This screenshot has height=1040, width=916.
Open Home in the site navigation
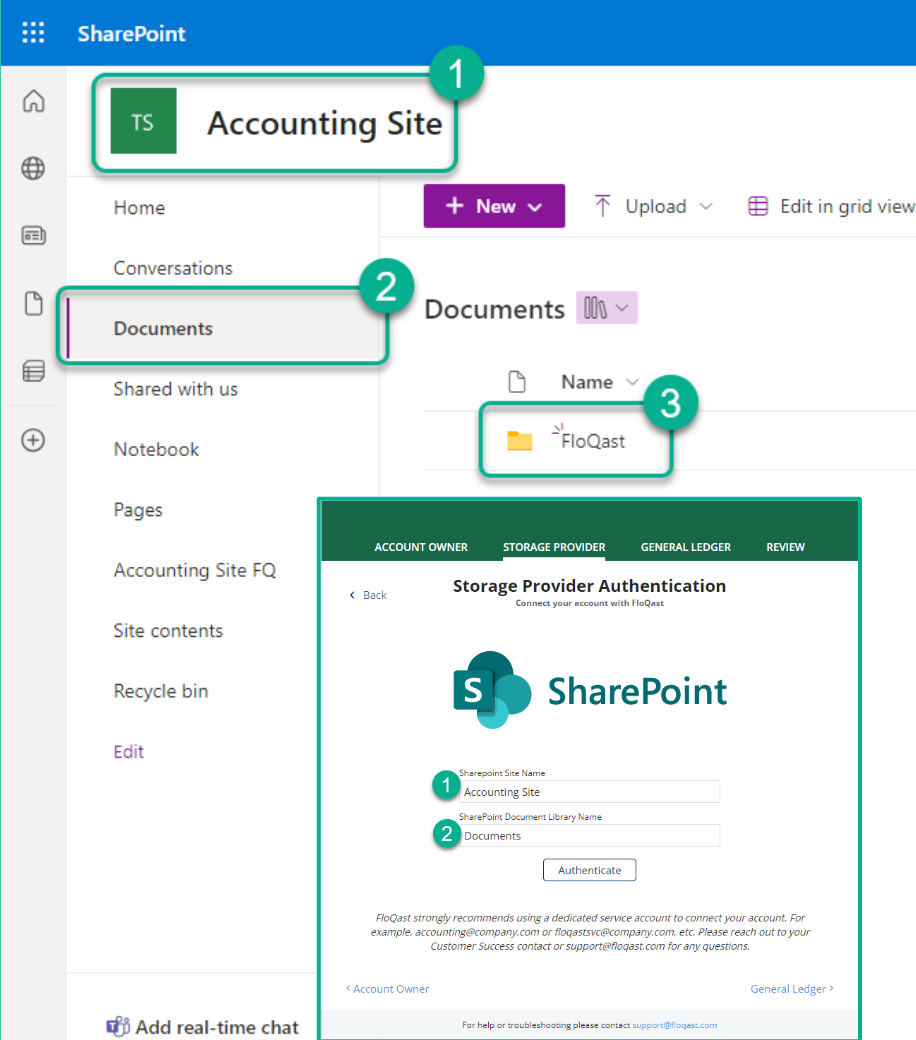(x=139, y=208)
